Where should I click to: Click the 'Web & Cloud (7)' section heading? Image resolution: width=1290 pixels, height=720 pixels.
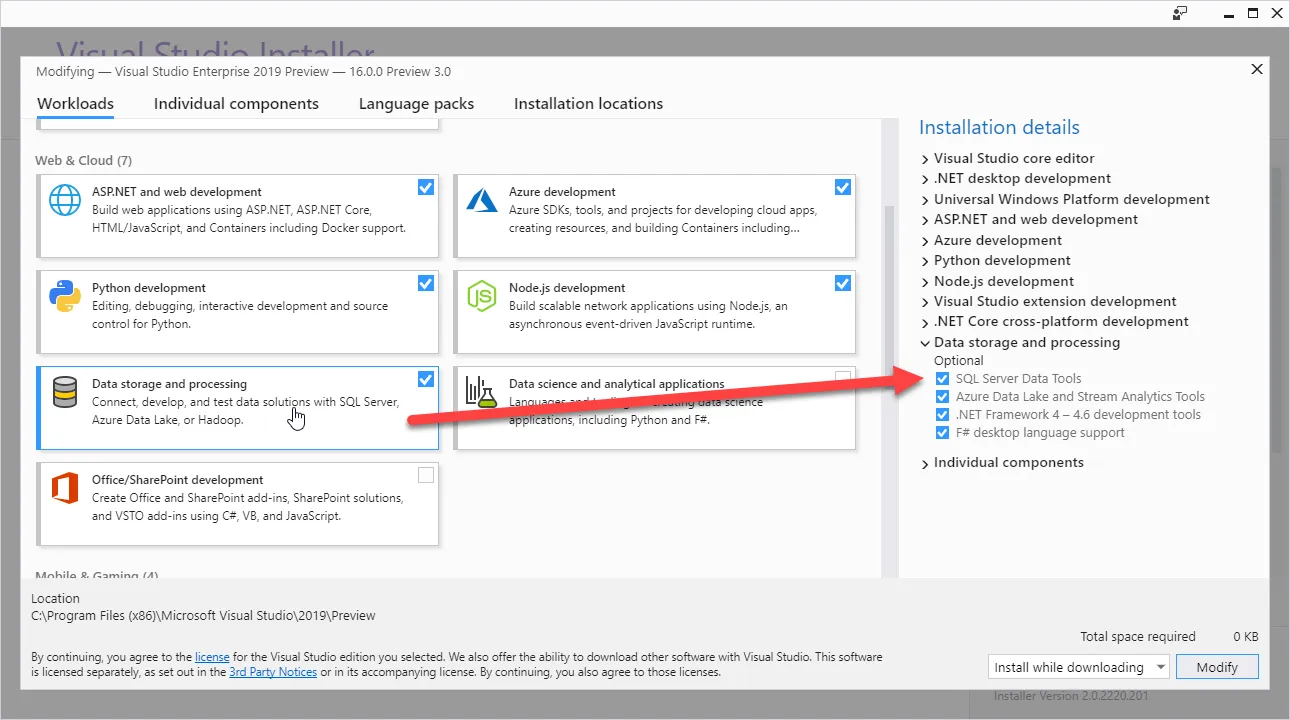[x=83, y=161]
